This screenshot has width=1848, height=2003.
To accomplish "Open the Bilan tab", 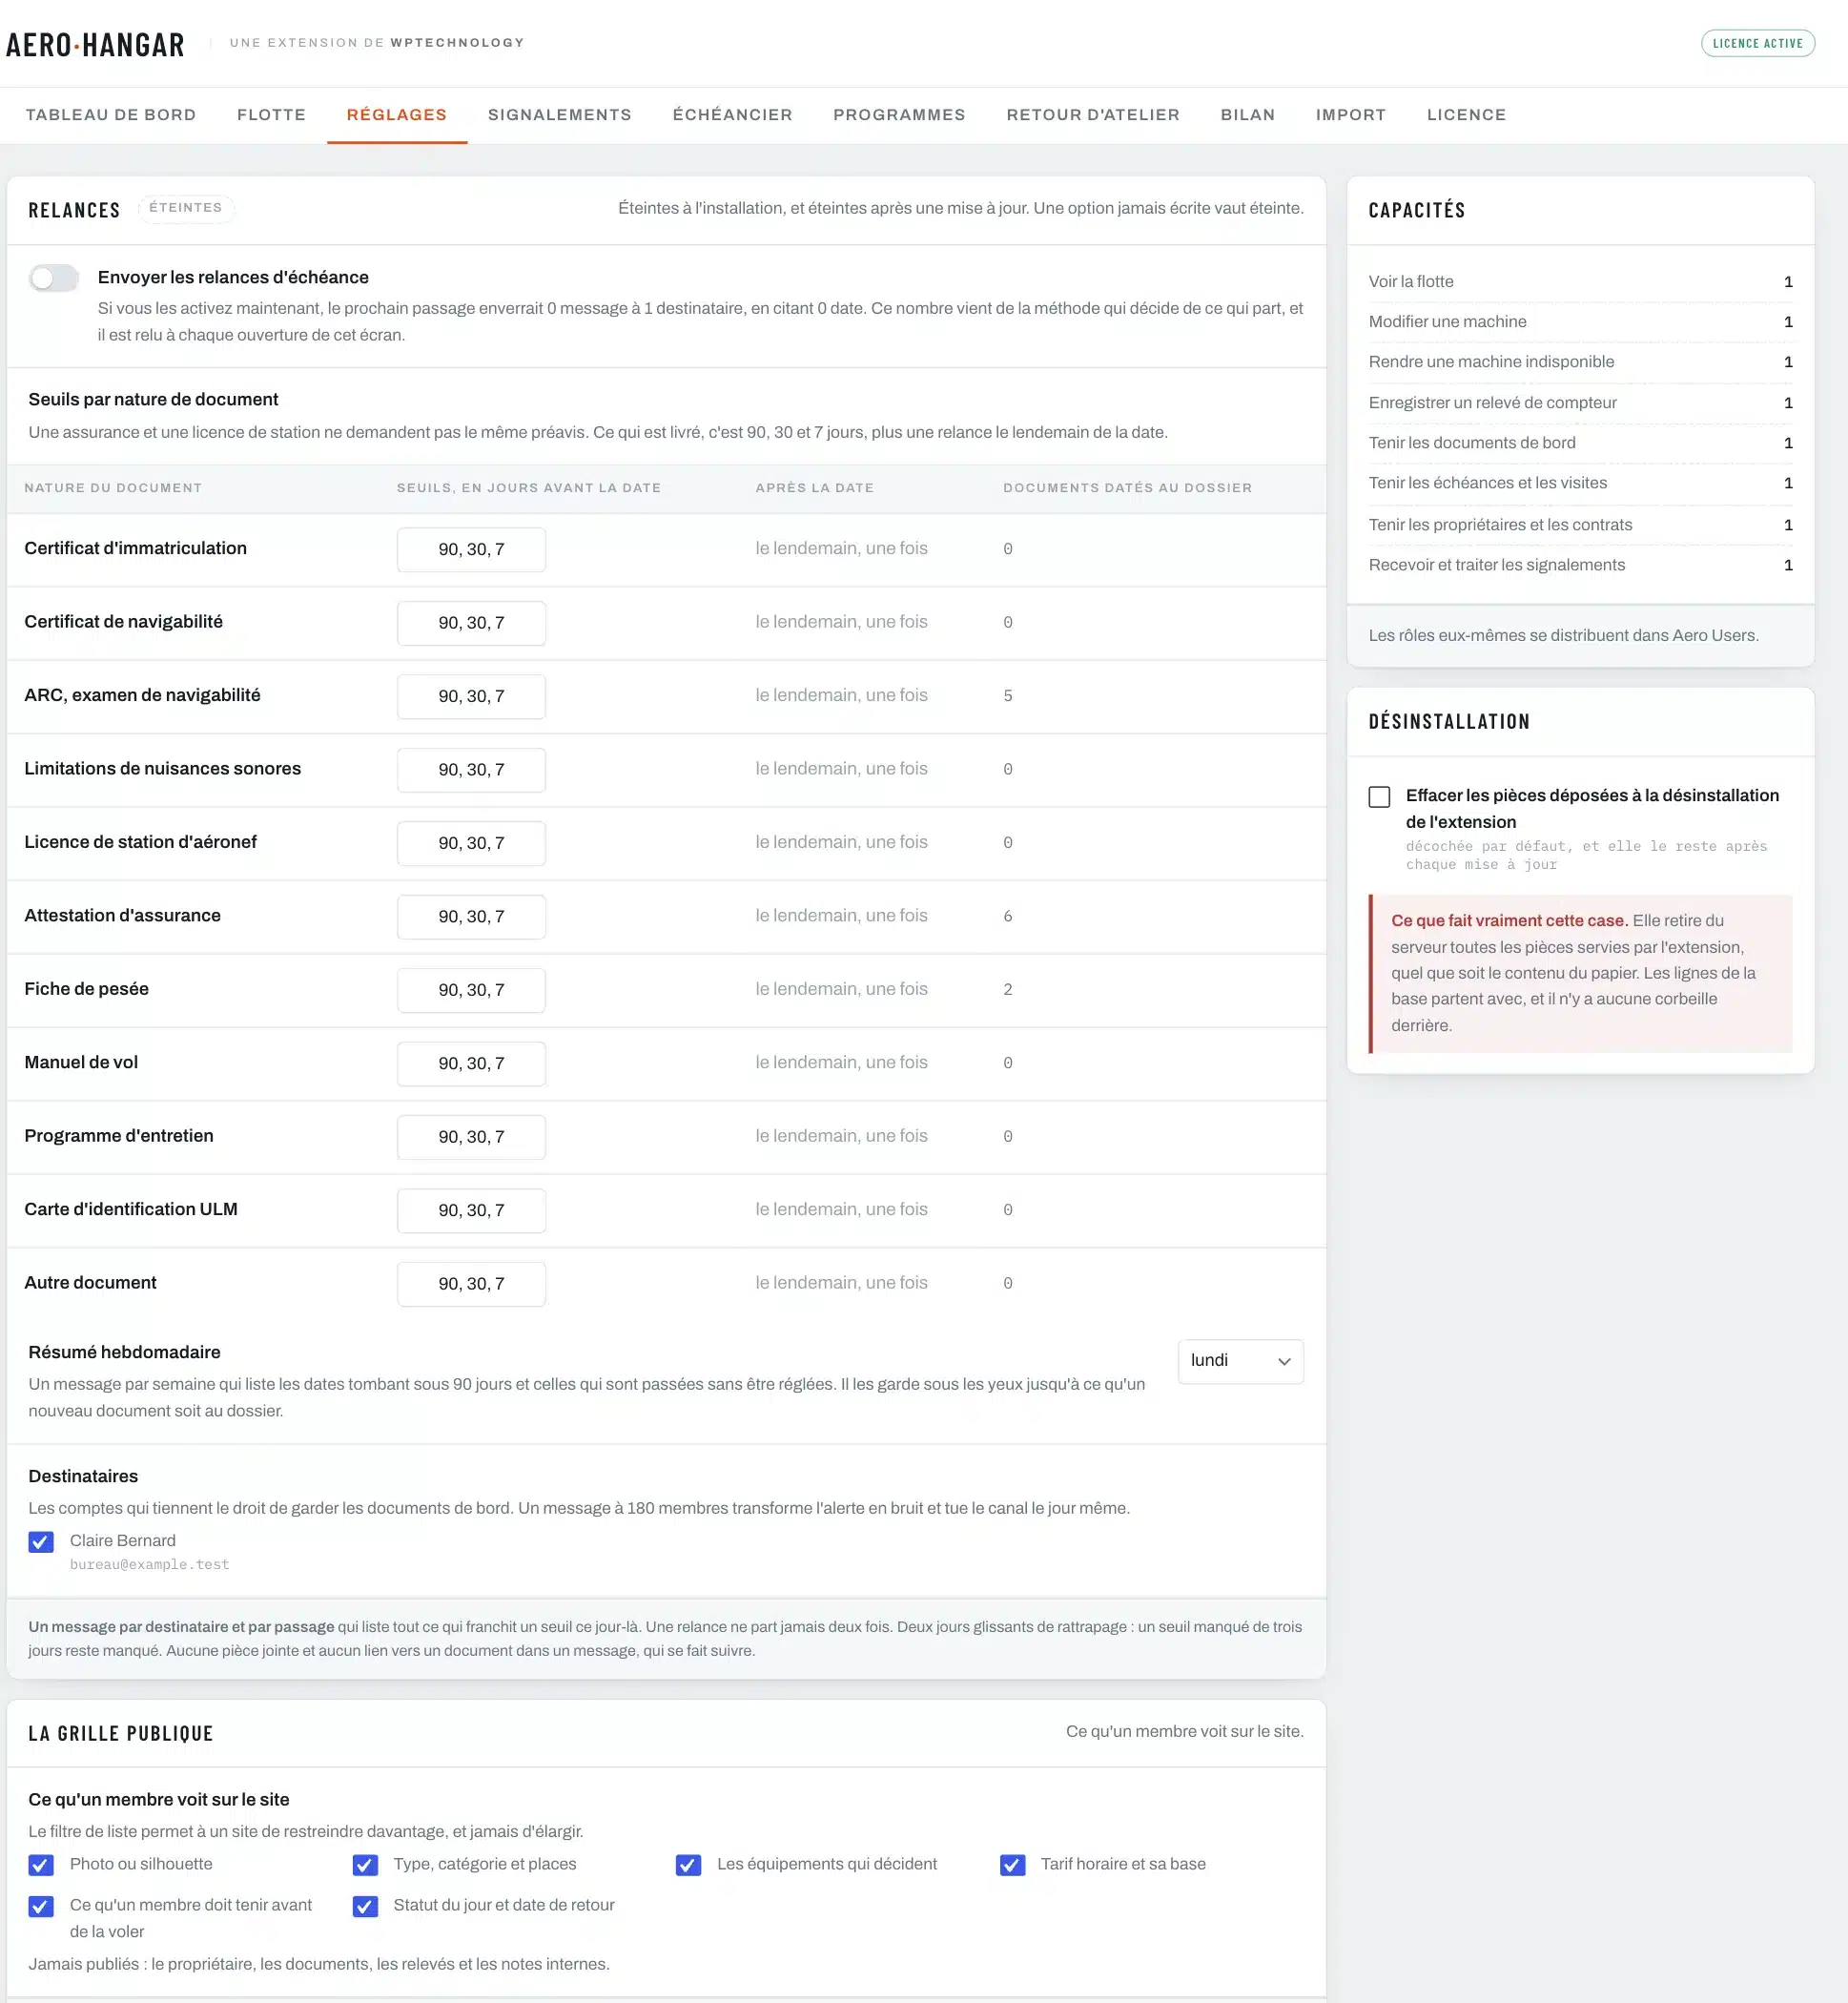I will pos(1248,115).
